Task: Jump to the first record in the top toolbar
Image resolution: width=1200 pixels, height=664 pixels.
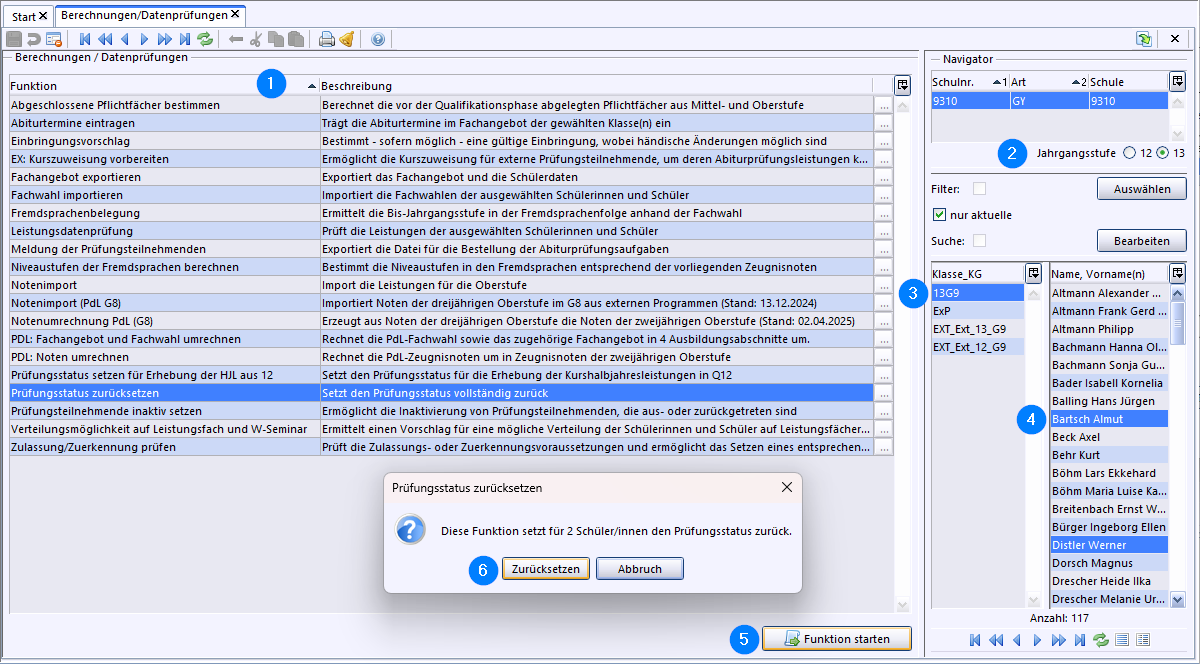Action: (85, 40)
